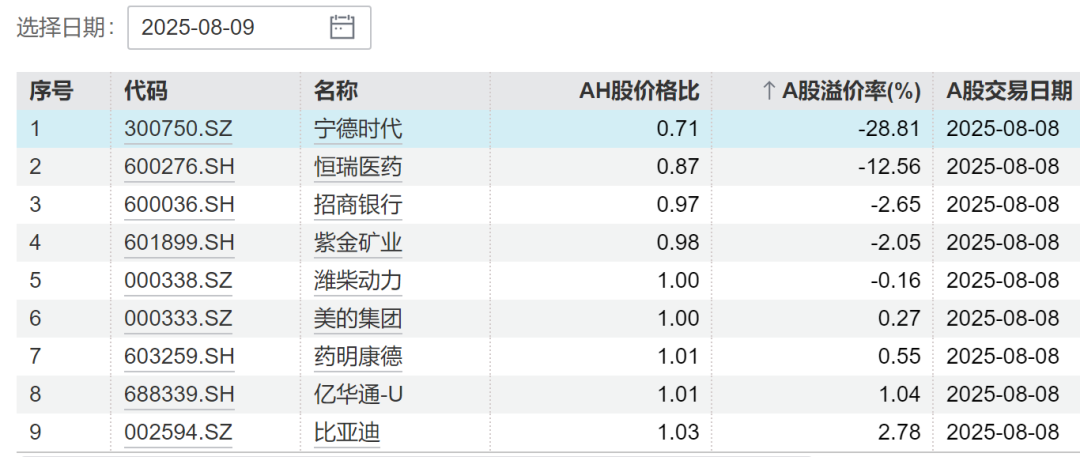Select the premium value 0.27
Viewport: 1080px width, 457px height.
pyautogui.click(x=899, y=318)
